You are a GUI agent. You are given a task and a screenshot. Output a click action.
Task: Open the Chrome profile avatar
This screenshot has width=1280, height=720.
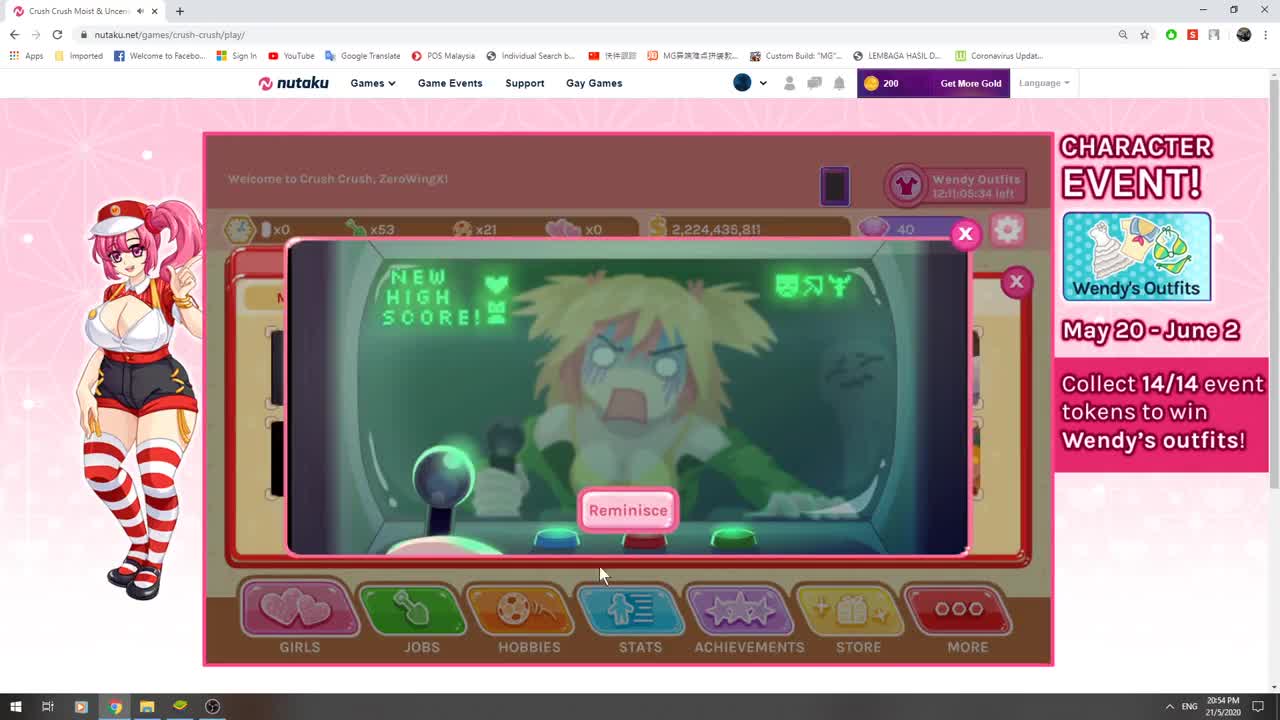pyautogui.click(x=1243, y=34)
